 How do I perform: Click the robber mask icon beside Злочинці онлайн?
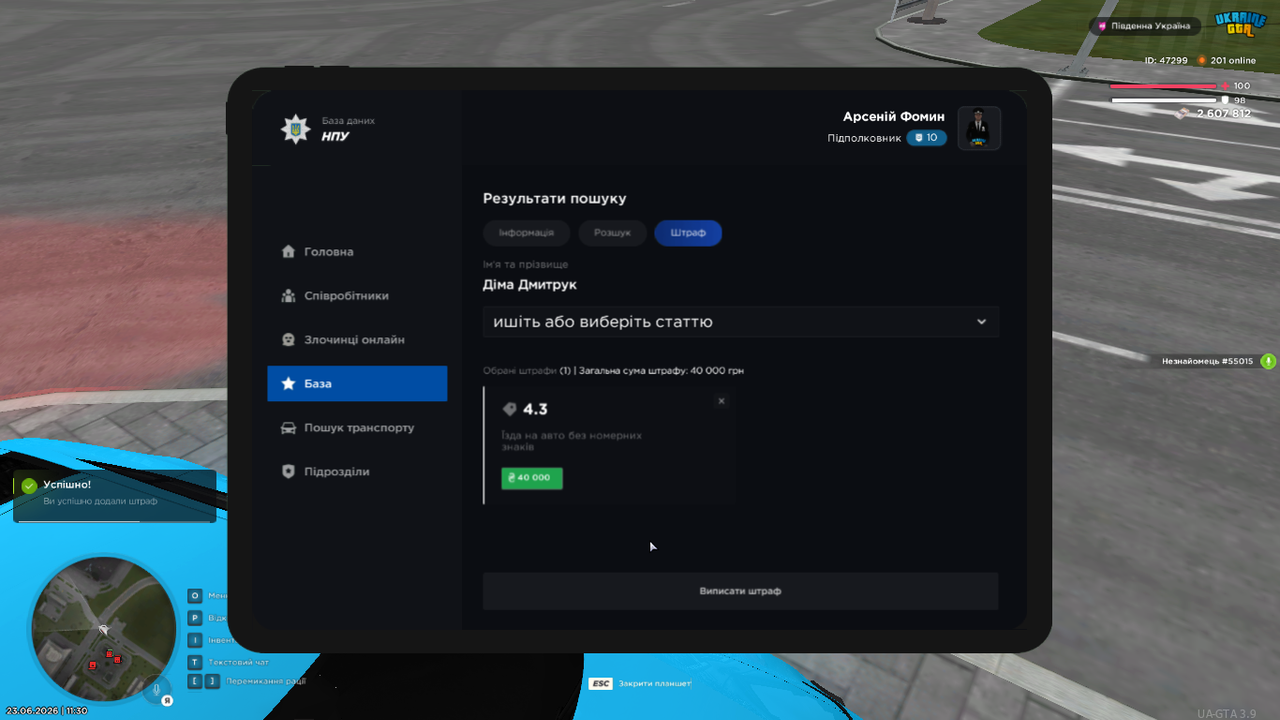click(288, 340)
